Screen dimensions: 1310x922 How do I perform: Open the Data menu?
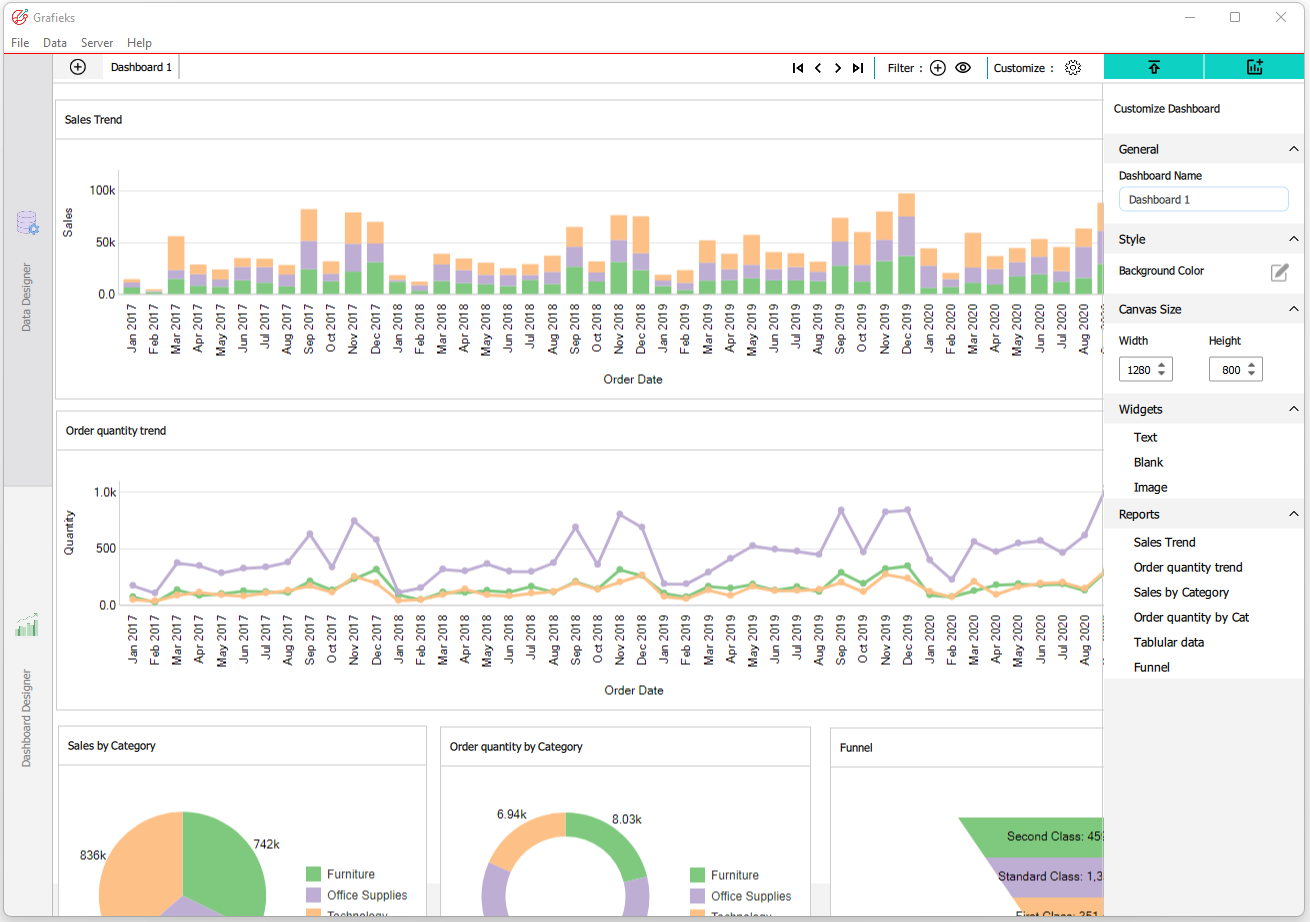(55, 43)
